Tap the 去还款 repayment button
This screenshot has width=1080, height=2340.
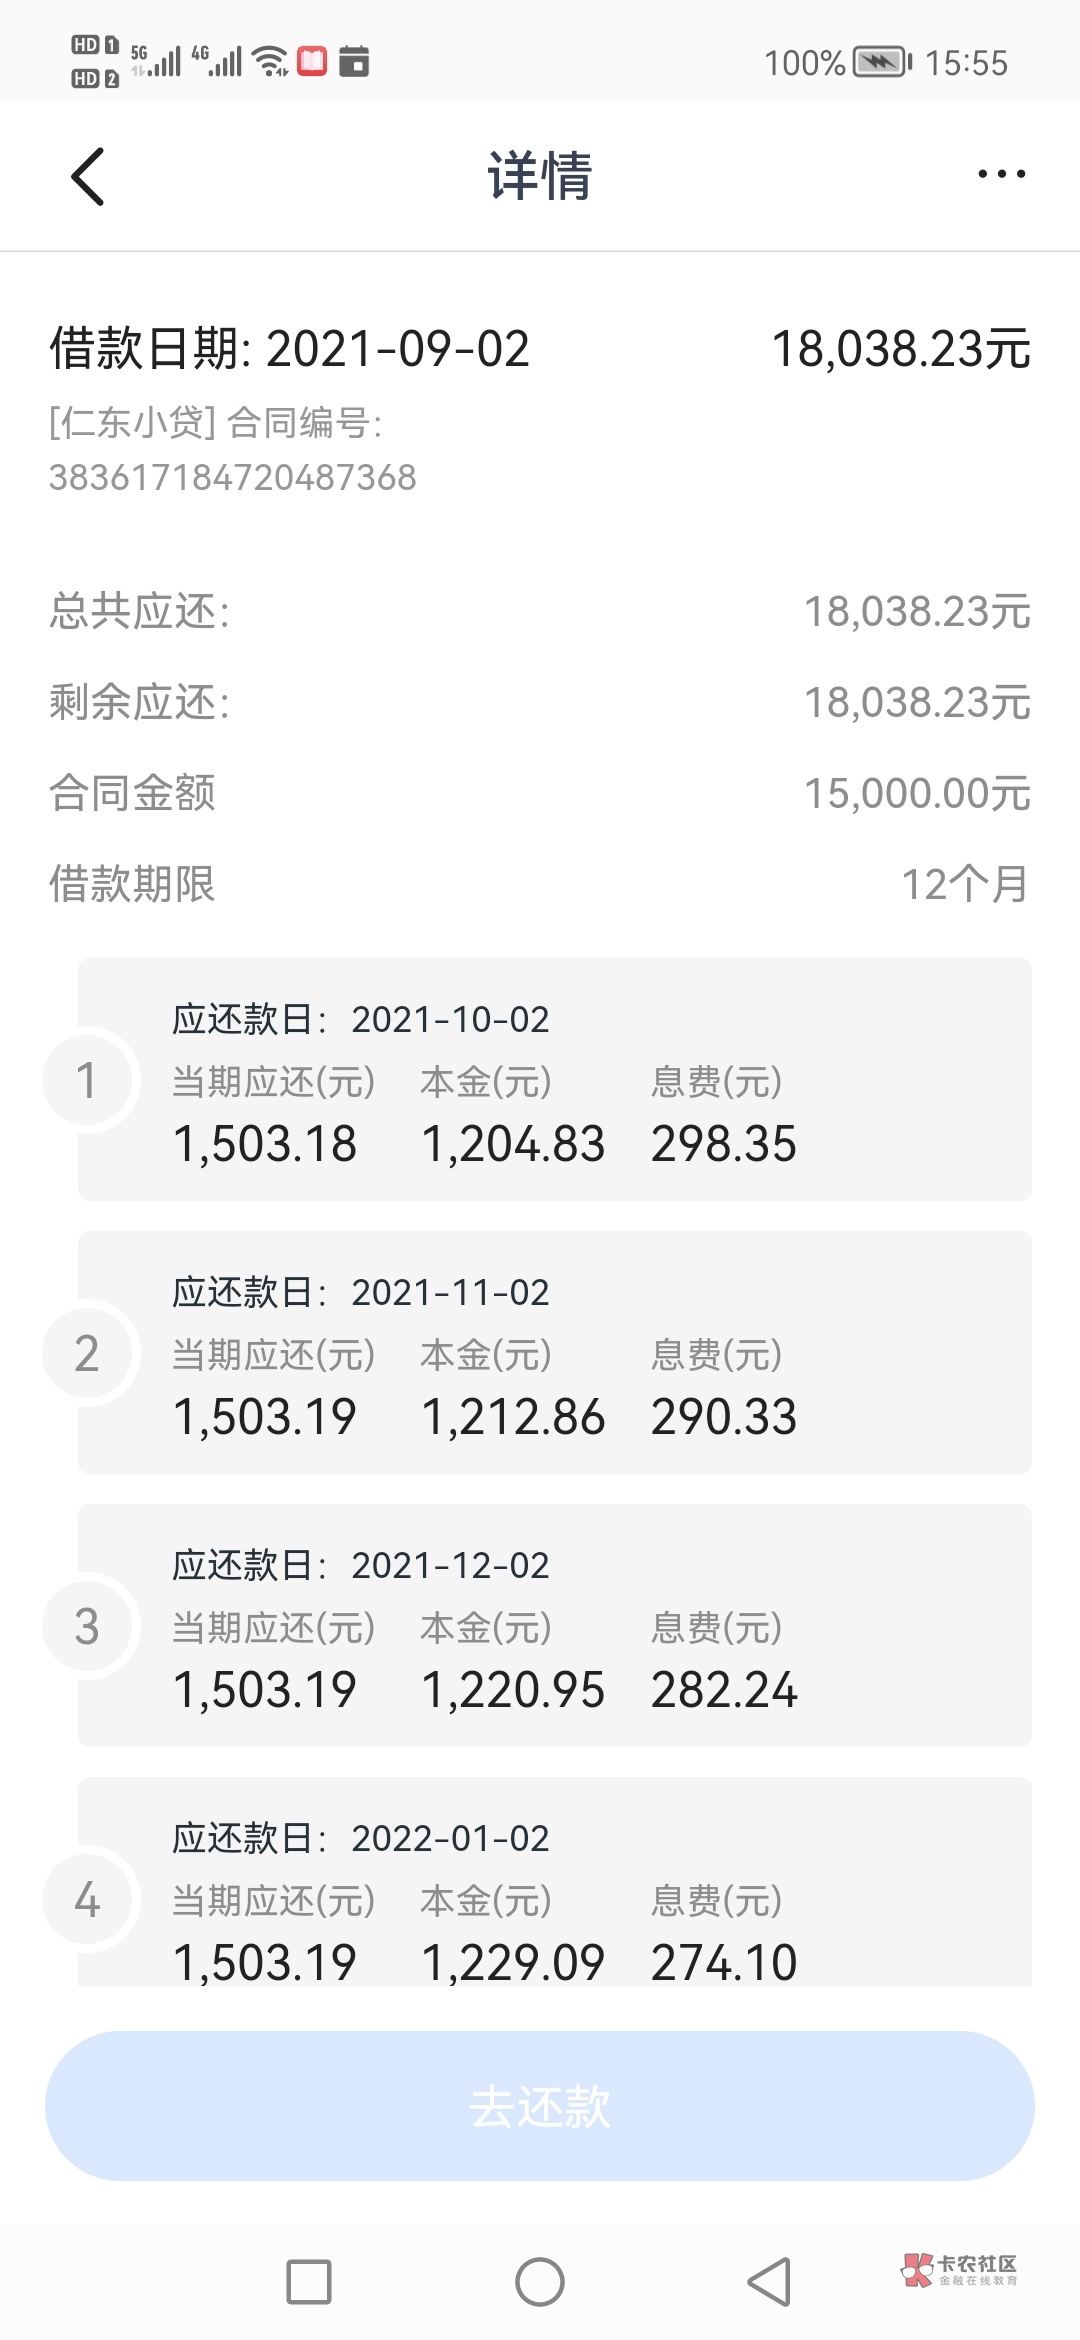(540, 2105)
